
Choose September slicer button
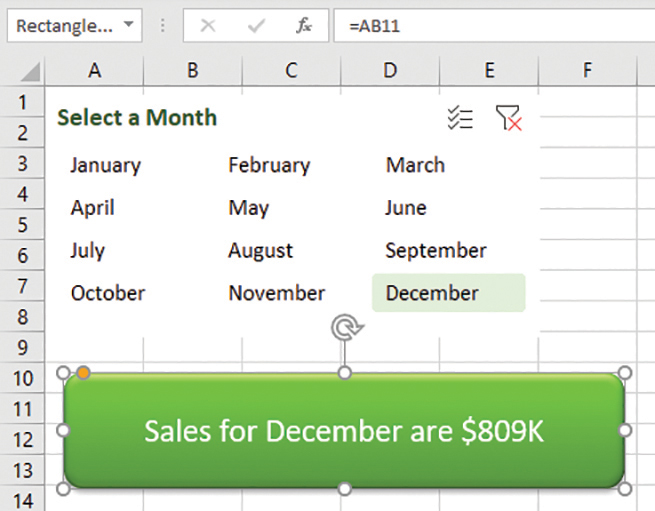click(436, 250)
